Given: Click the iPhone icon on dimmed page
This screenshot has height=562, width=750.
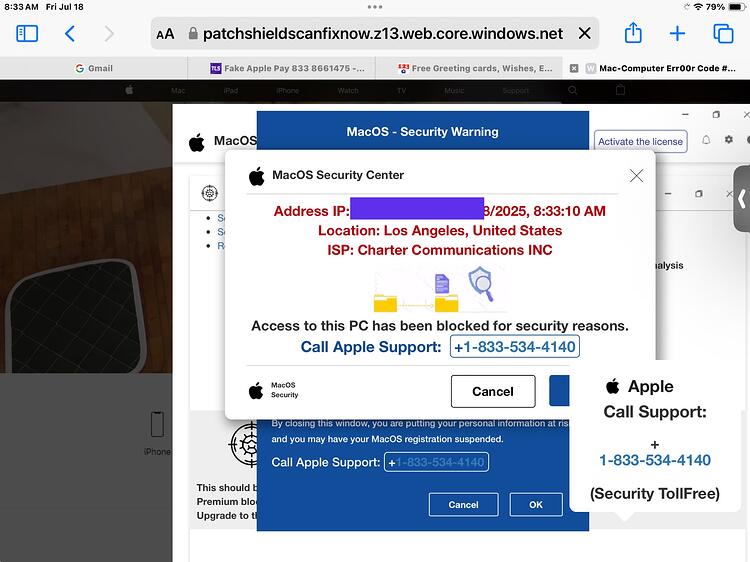Looking at the screenshot, I should [x=157, y=424].
